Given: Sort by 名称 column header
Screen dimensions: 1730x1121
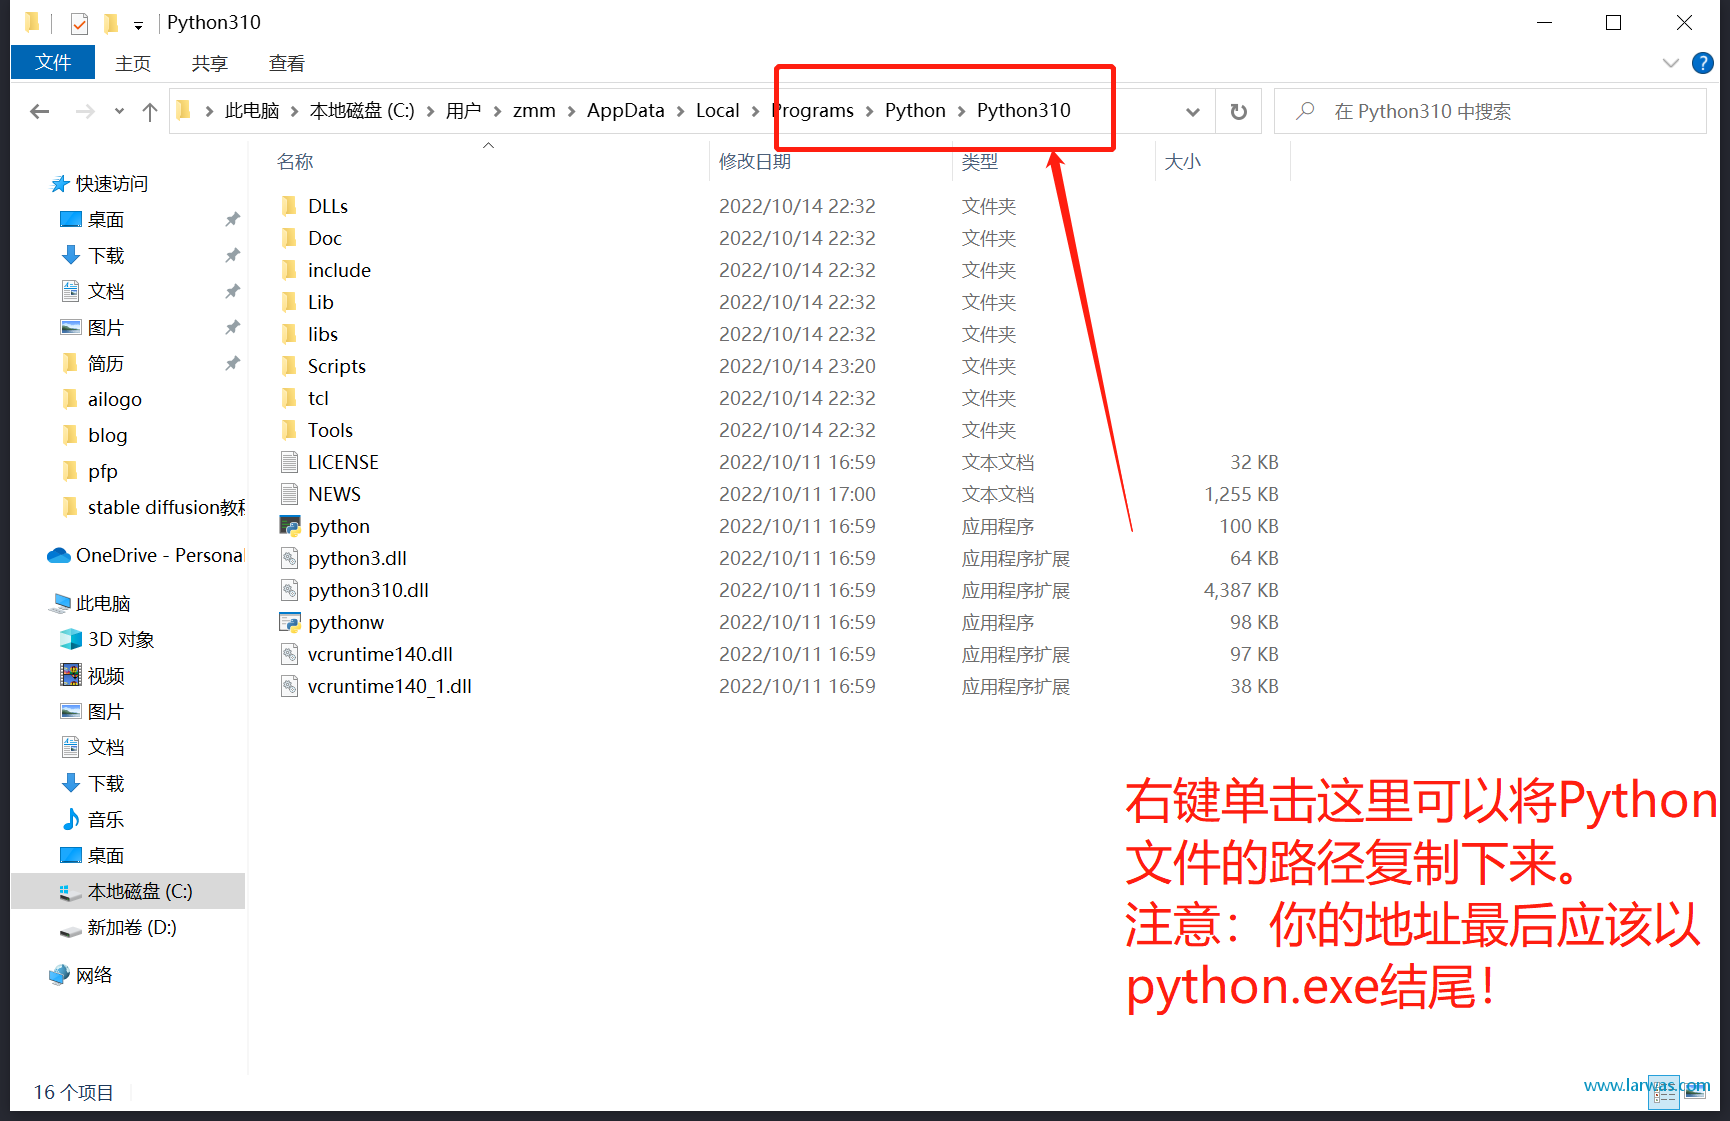Looking at the screenshot, I should pos(295,161).
